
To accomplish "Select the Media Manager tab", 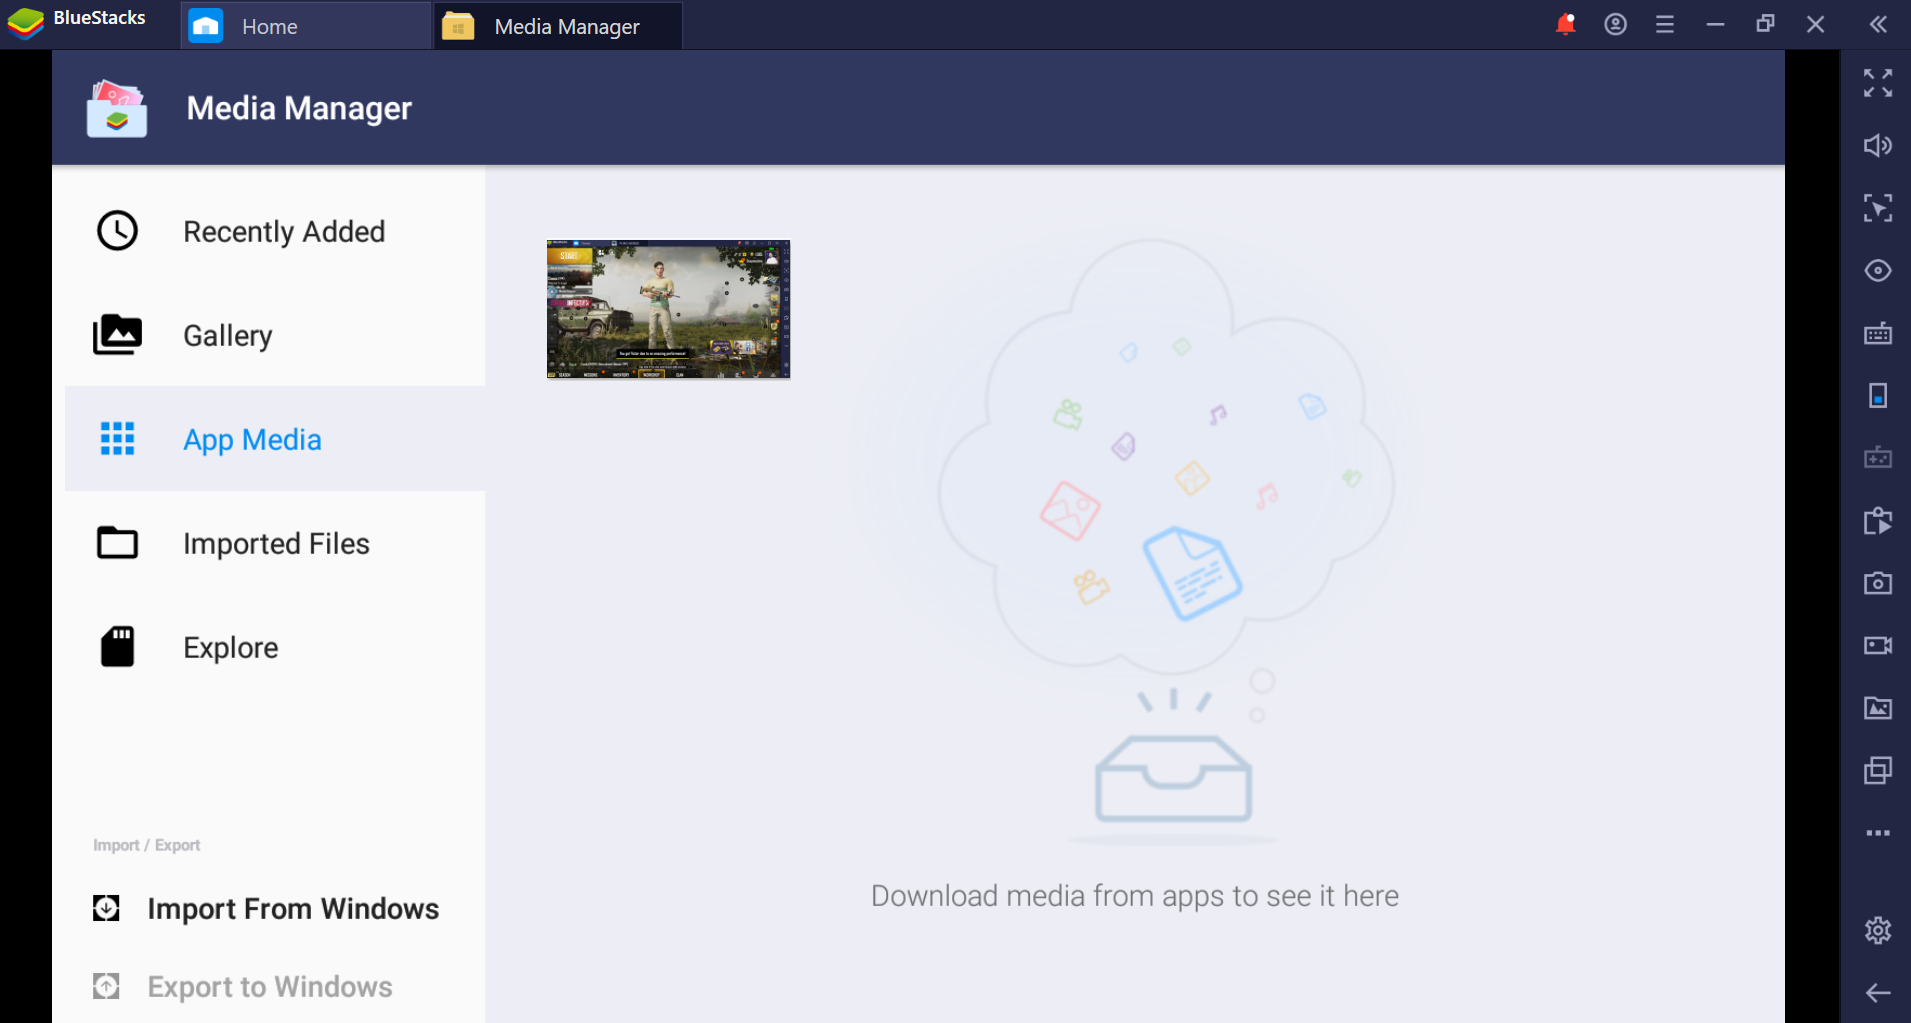I will coord(558,26).
